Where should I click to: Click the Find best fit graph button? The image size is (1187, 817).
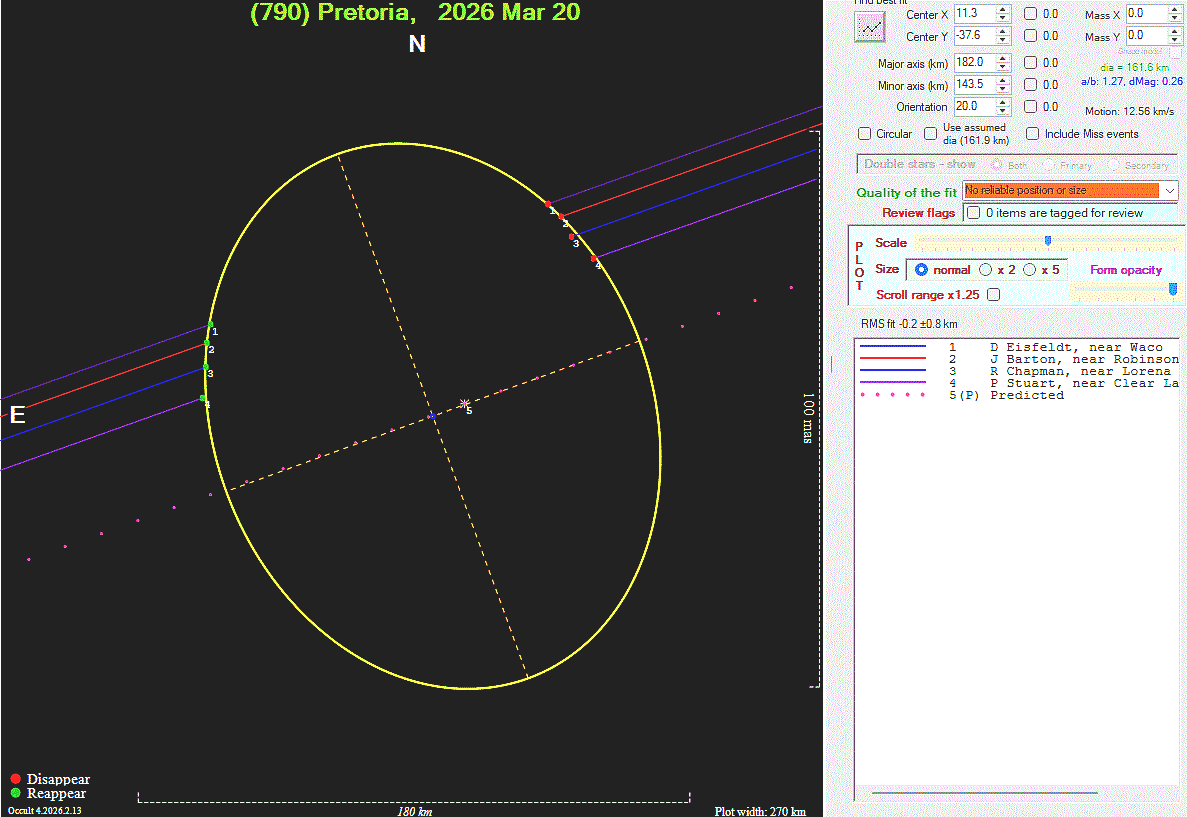click(870, 27)
